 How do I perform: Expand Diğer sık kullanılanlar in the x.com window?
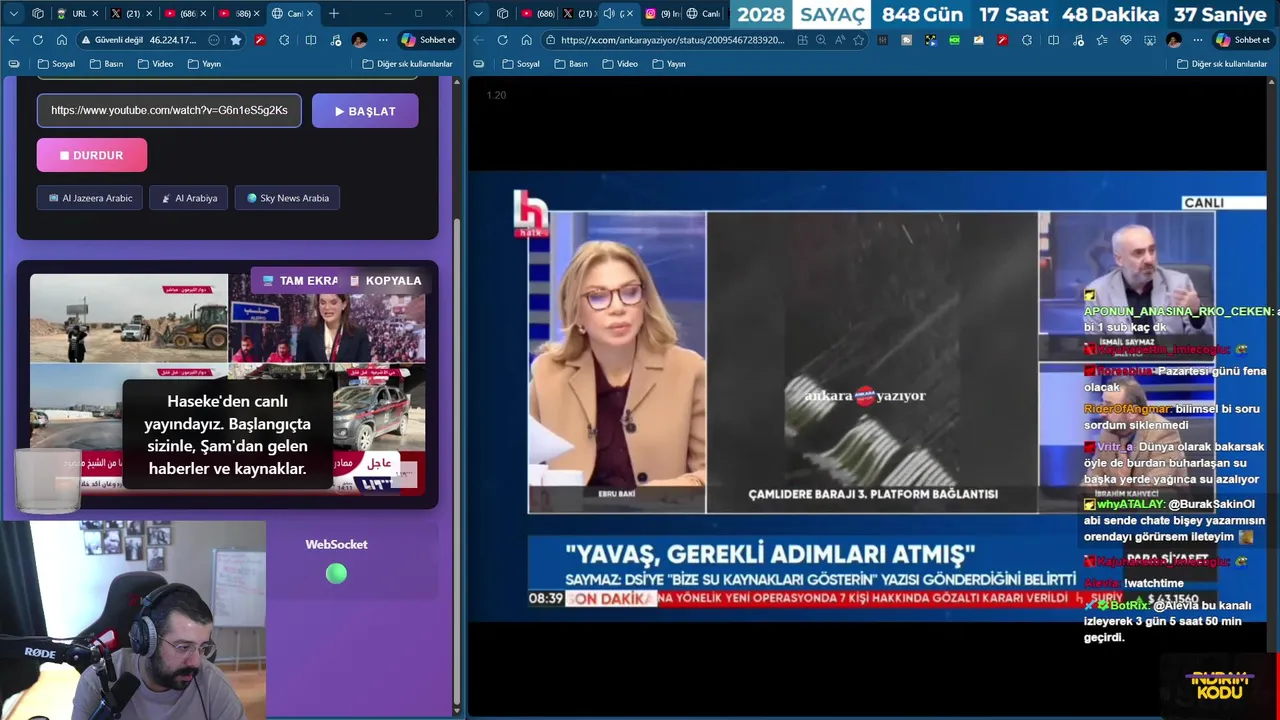1222,64
